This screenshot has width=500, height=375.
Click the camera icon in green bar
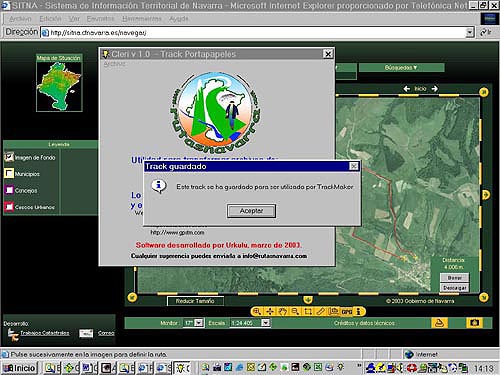[475, 323]
